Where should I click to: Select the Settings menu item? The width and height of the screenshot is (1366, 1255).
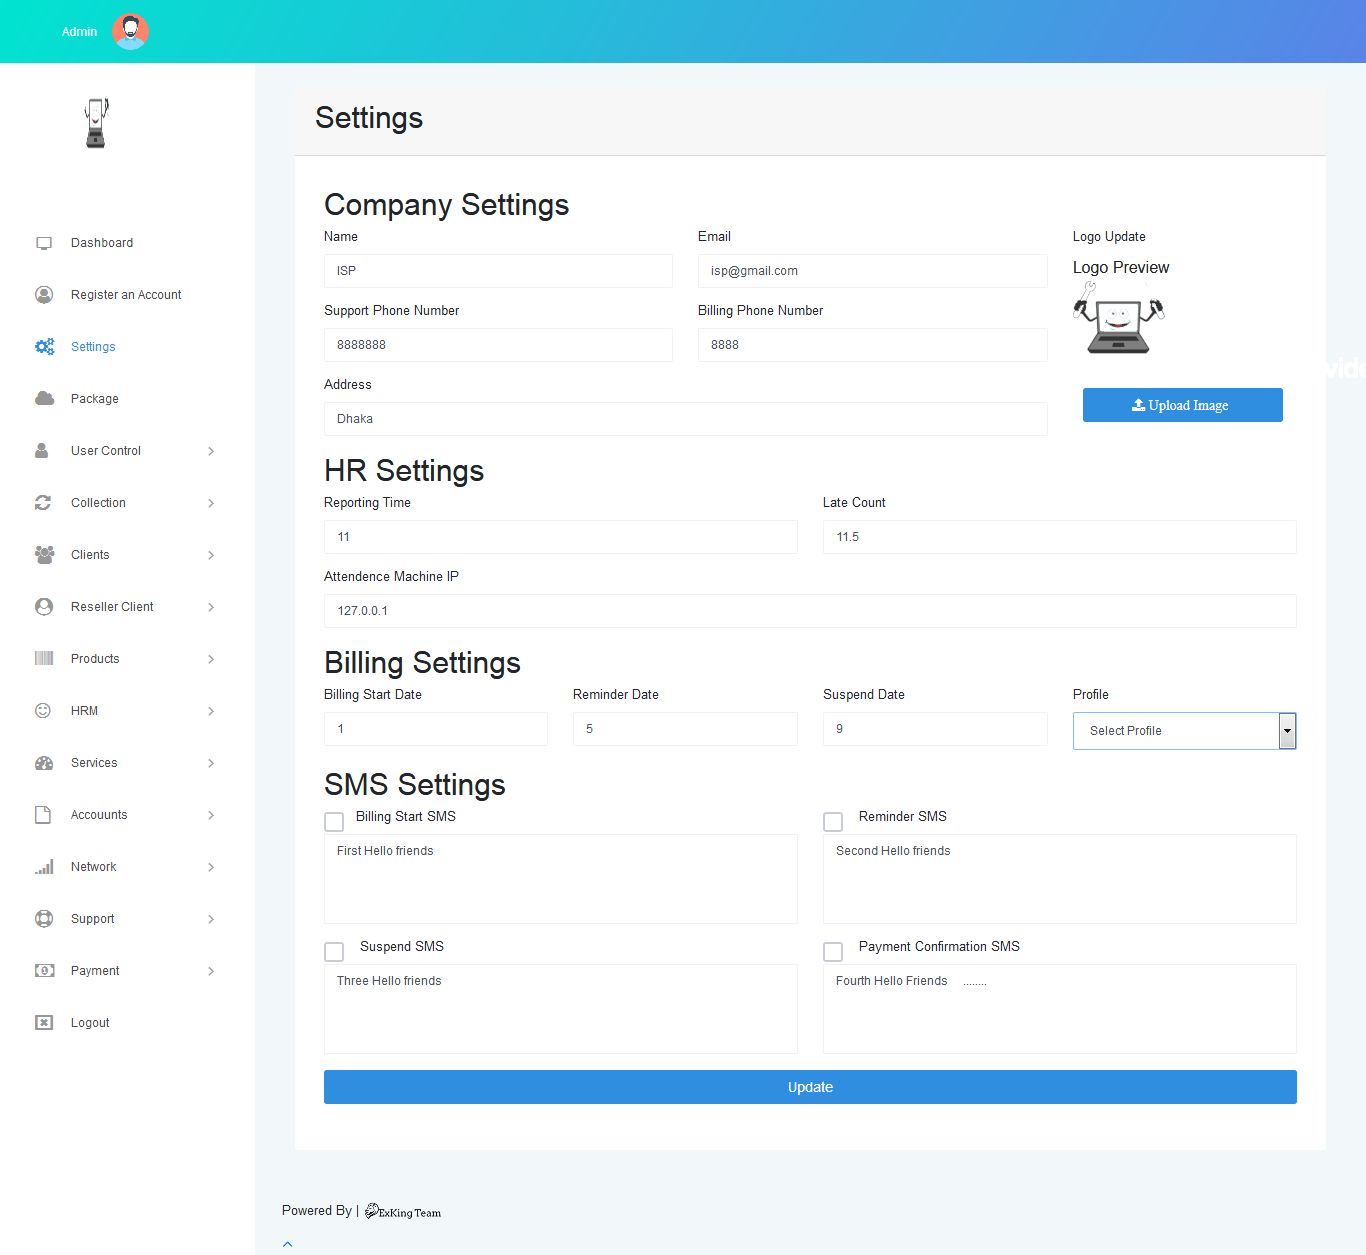tap(93, 347)
